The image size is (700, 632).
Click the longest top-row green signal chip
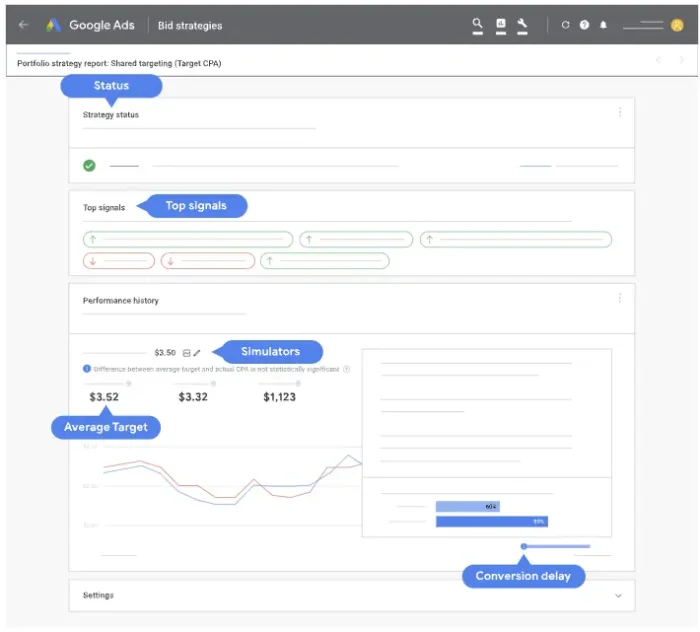pyautogui.click(x=188, y=239)
